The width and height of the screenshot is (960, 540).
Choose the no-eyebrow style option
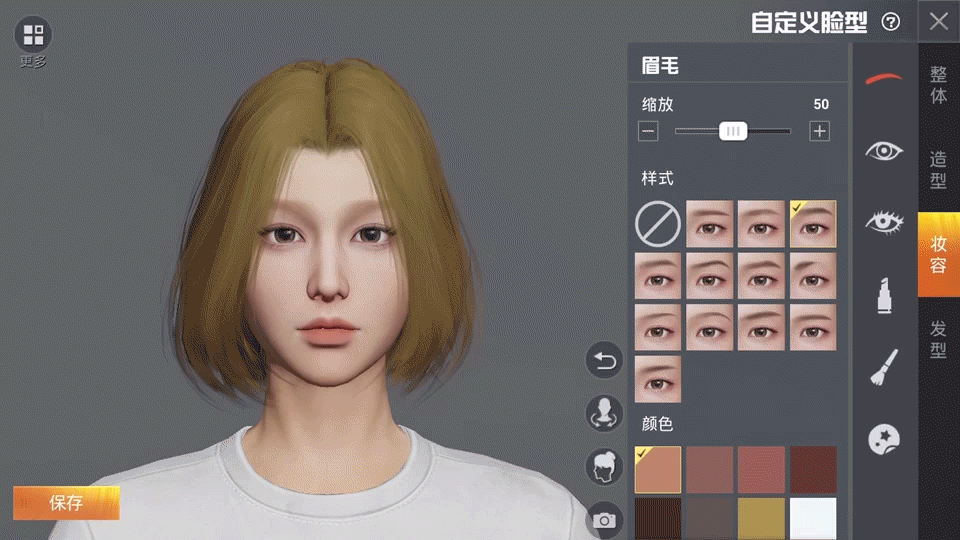[657, 224]
